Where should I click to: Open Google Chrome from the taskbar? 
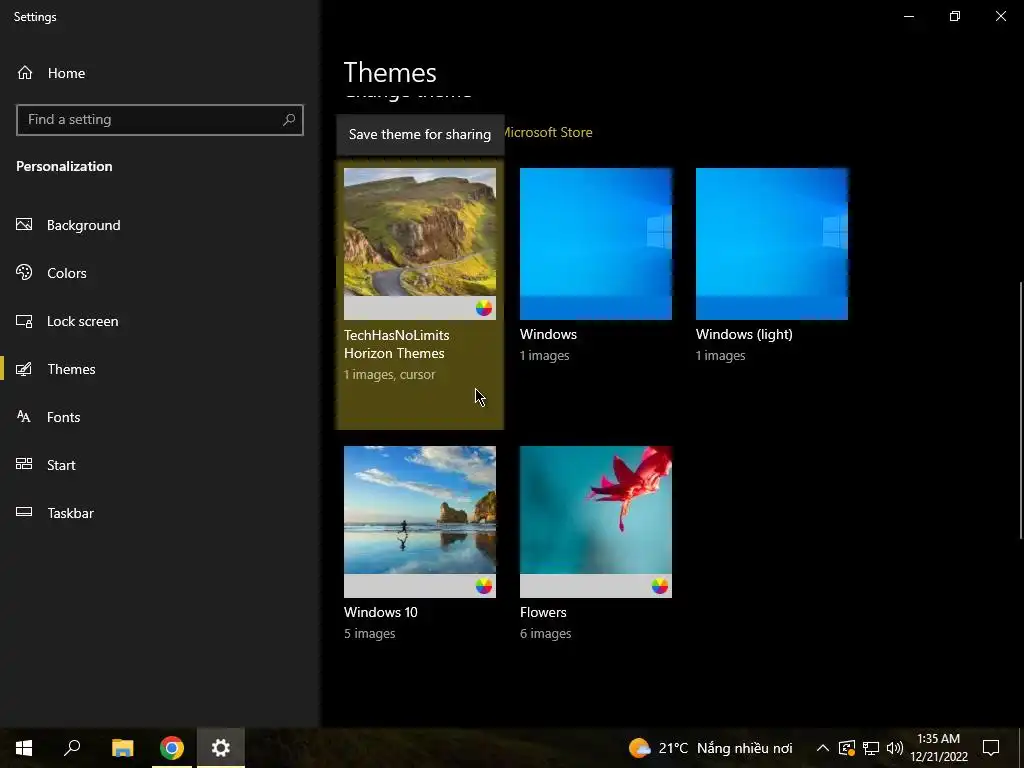click(172, 748)
